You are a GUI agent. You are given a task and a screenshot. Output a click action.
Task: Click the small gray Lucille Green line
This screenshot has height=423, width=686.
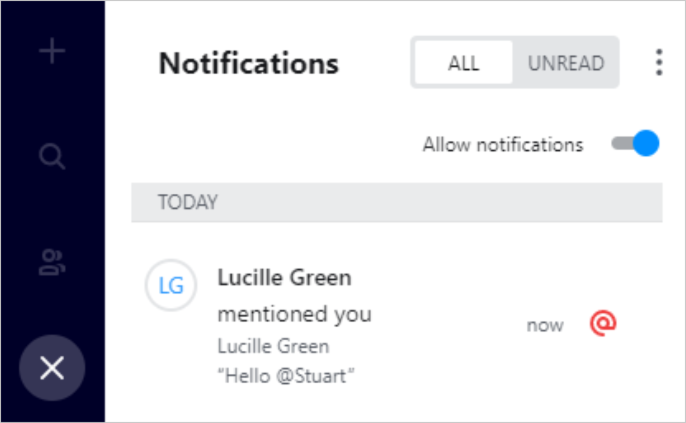point(273,347)
